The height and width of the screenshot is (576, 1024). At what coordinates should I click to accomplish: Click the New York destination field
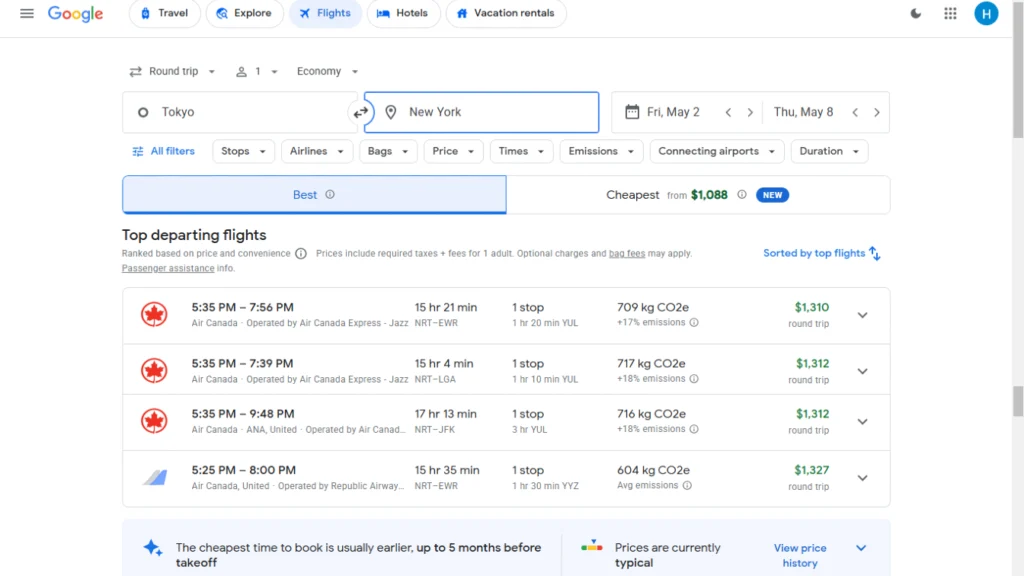coord(481,112)
